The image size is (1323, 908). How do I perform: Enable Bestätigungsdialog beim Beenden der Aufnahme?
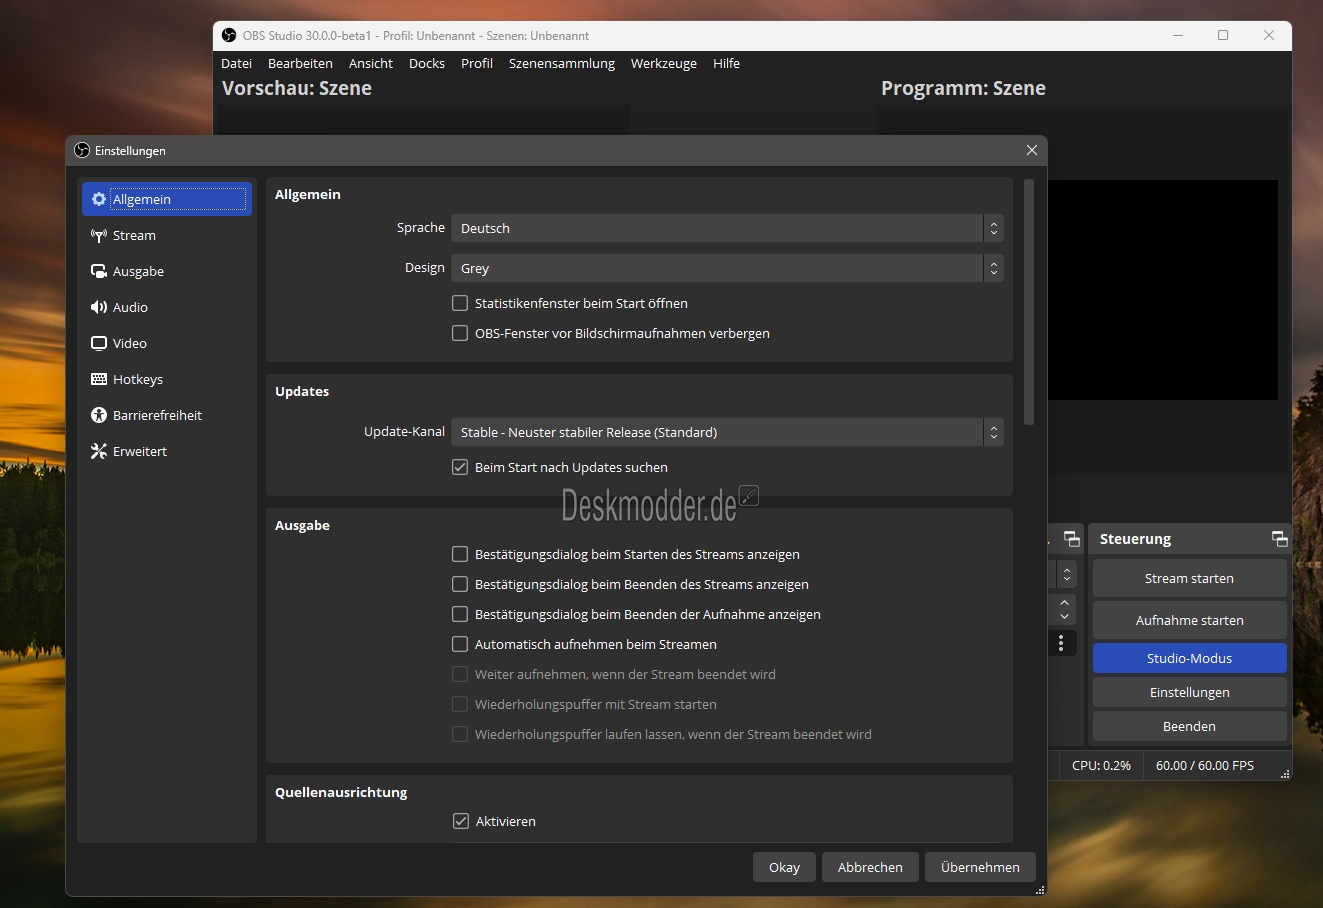click(460, 614)
